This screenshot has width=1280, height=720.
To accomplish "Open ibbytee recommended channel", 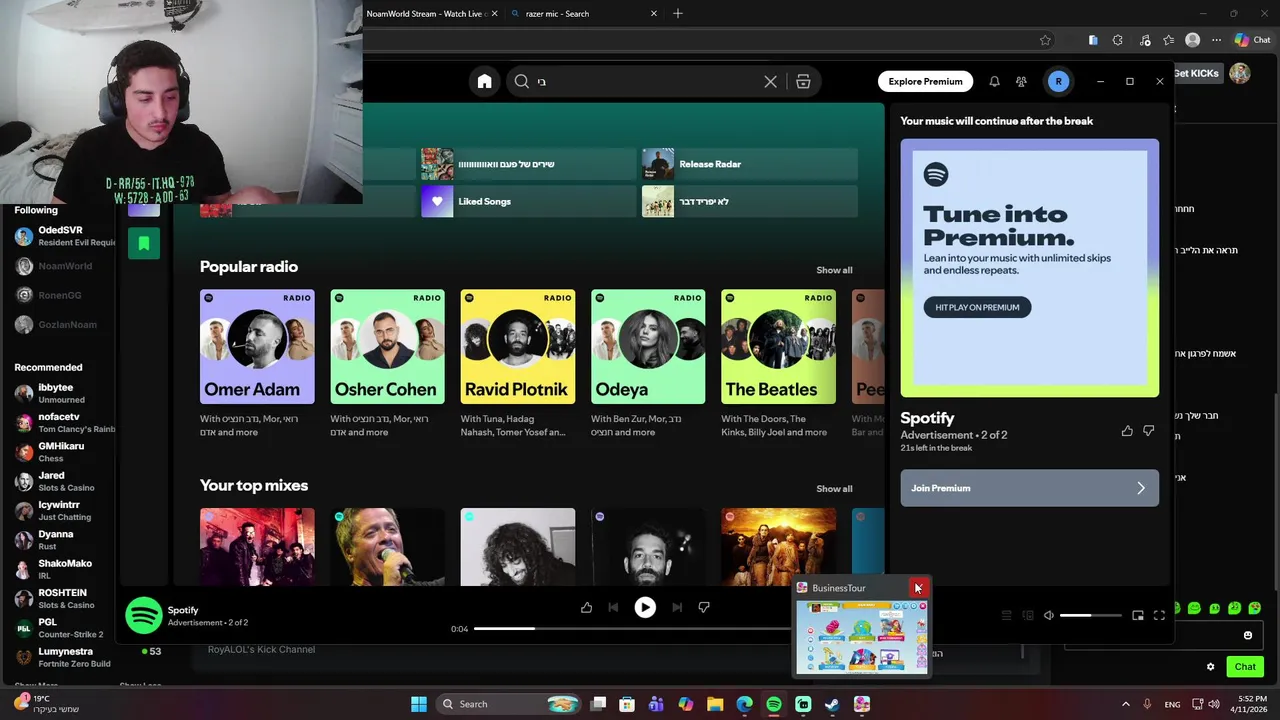I will coord(66,393).
